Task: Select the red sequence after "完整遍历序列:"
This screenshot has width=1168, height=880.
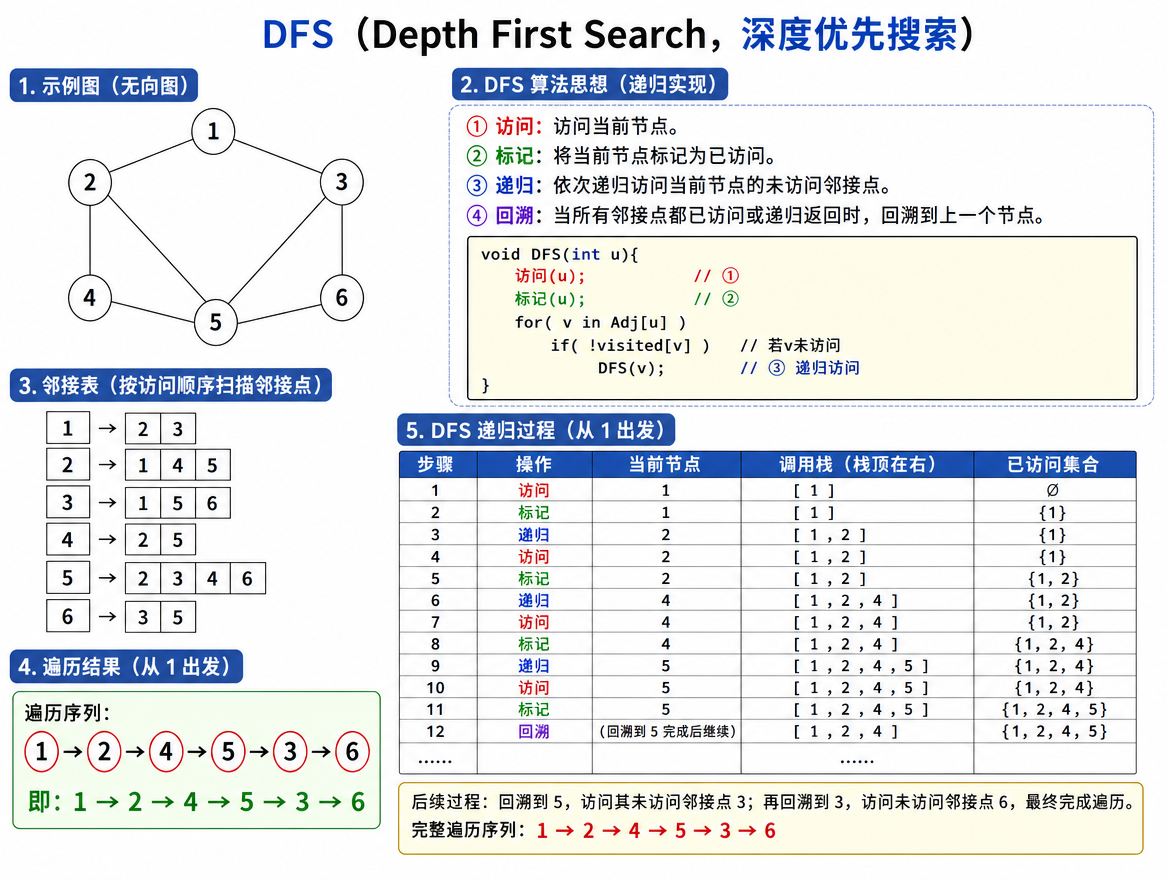Action: point(656,830)
